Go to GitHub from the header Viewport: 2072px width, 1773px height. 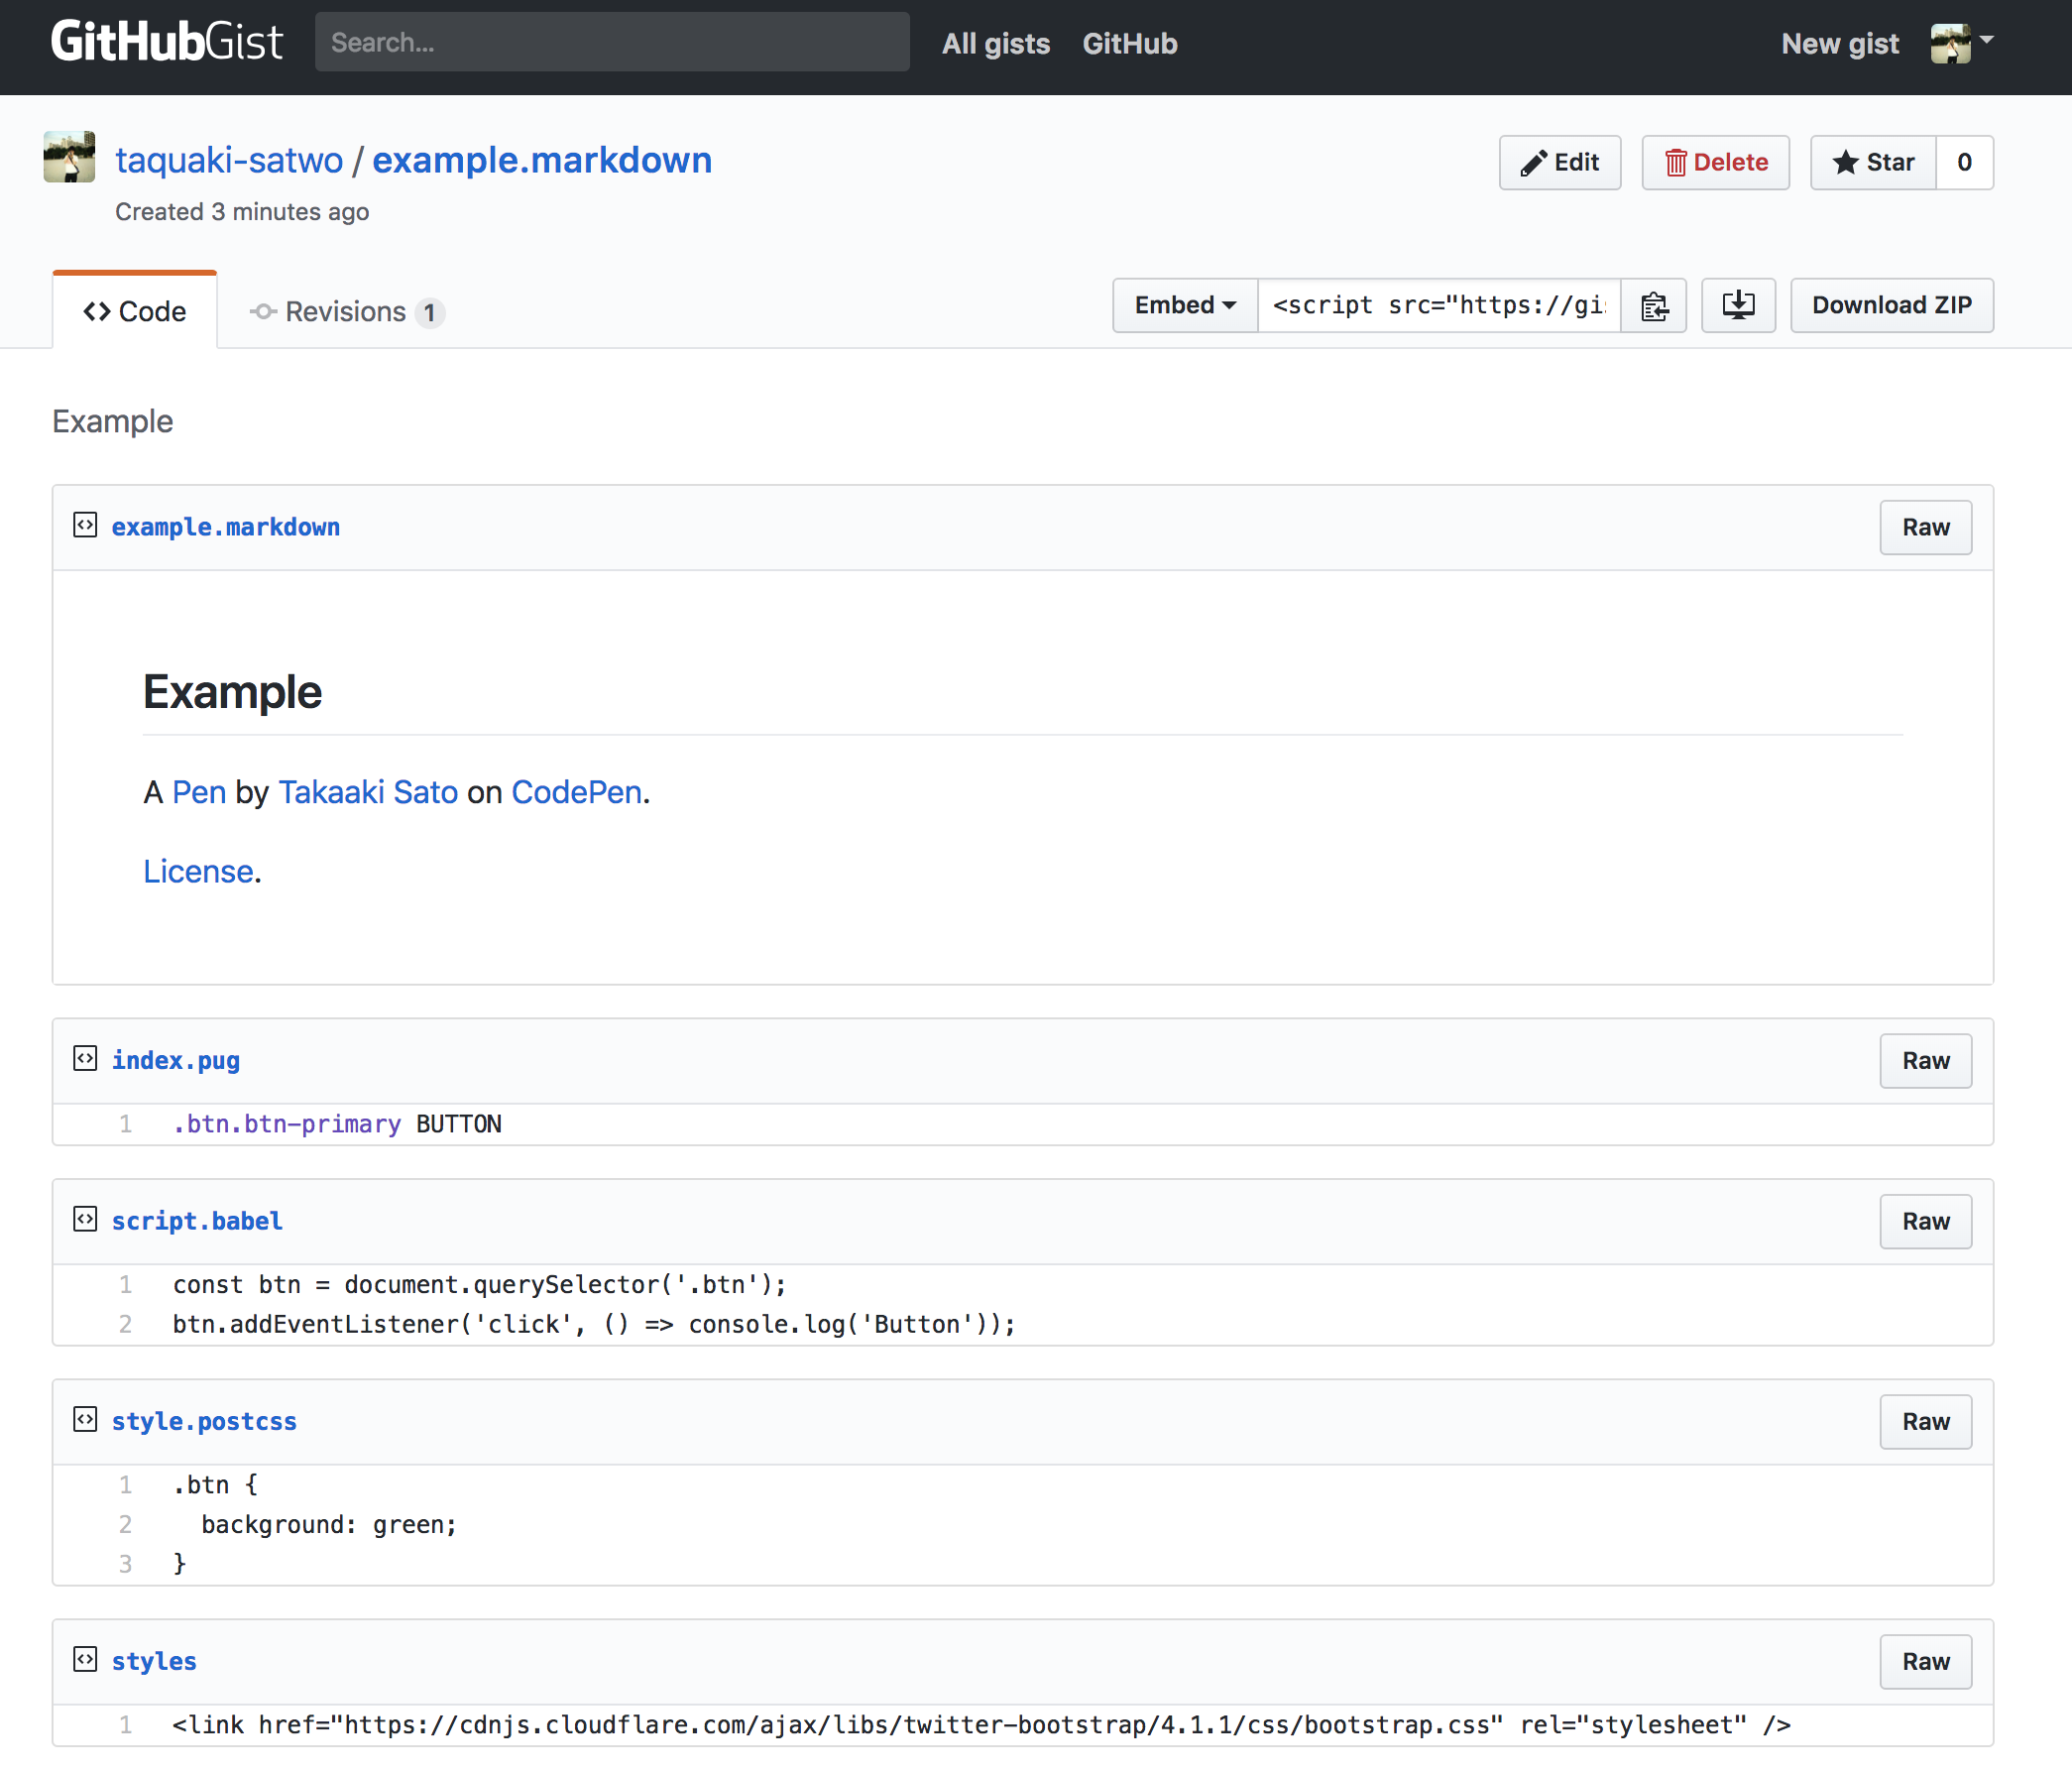1130,43
